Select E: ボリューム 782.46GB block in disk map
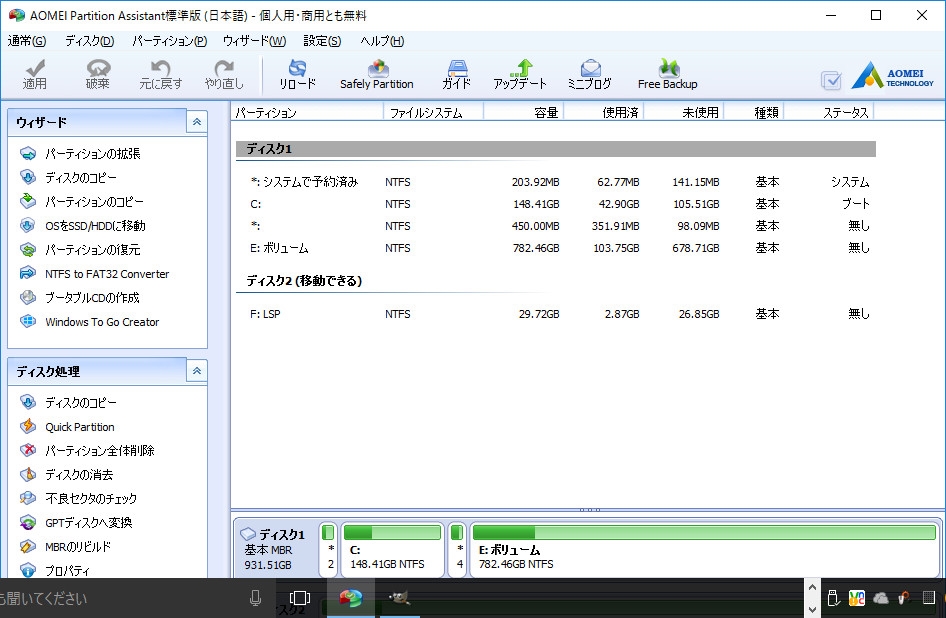The height and width of the screenshot is (618, 946). point(703,549)
